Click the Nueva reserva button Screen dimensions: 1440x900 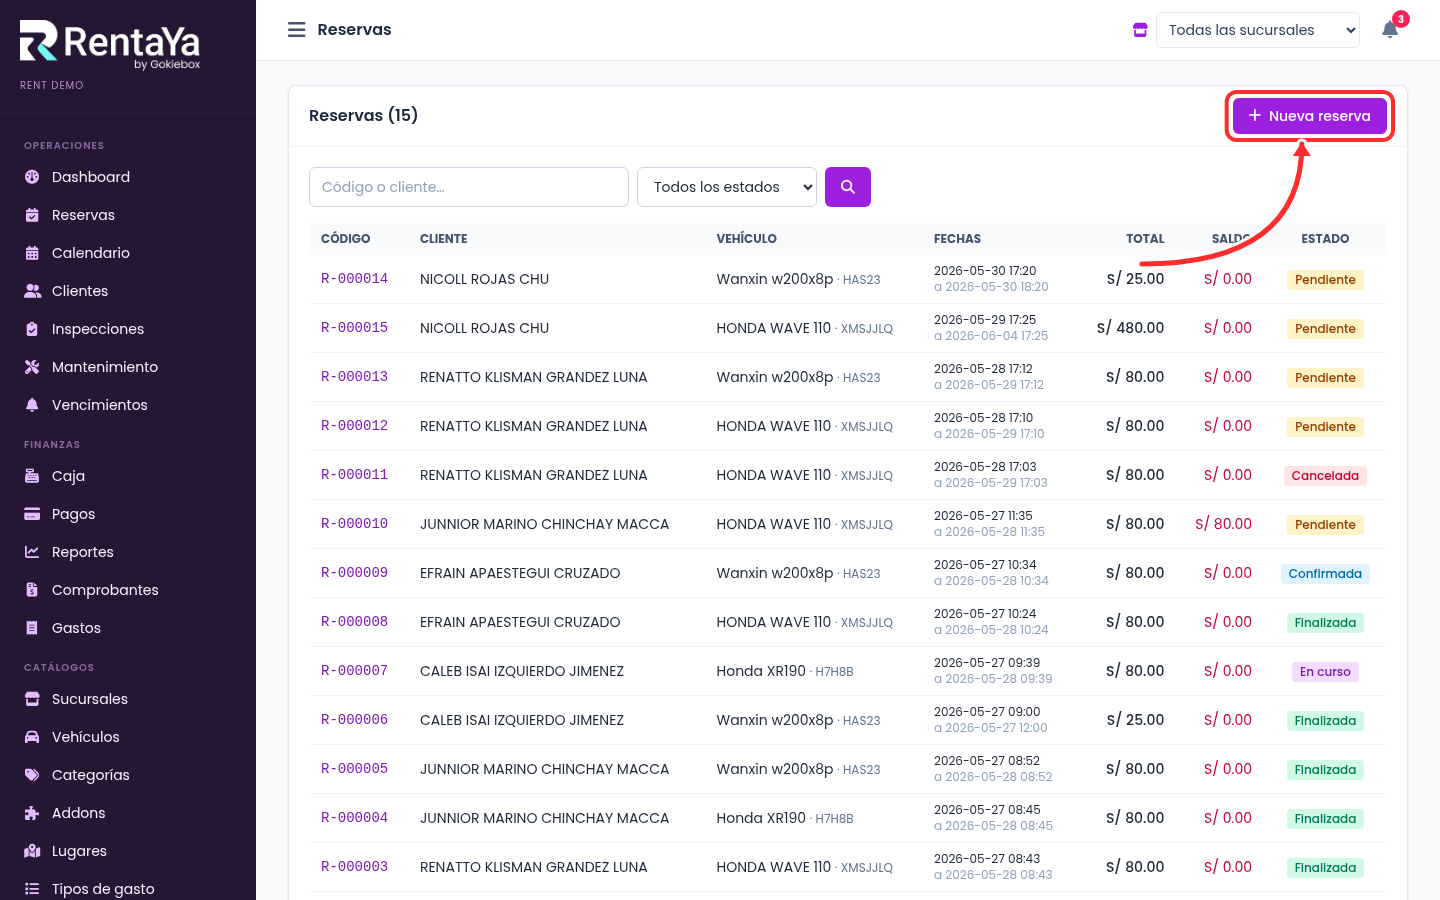(x=1310, y=116)
